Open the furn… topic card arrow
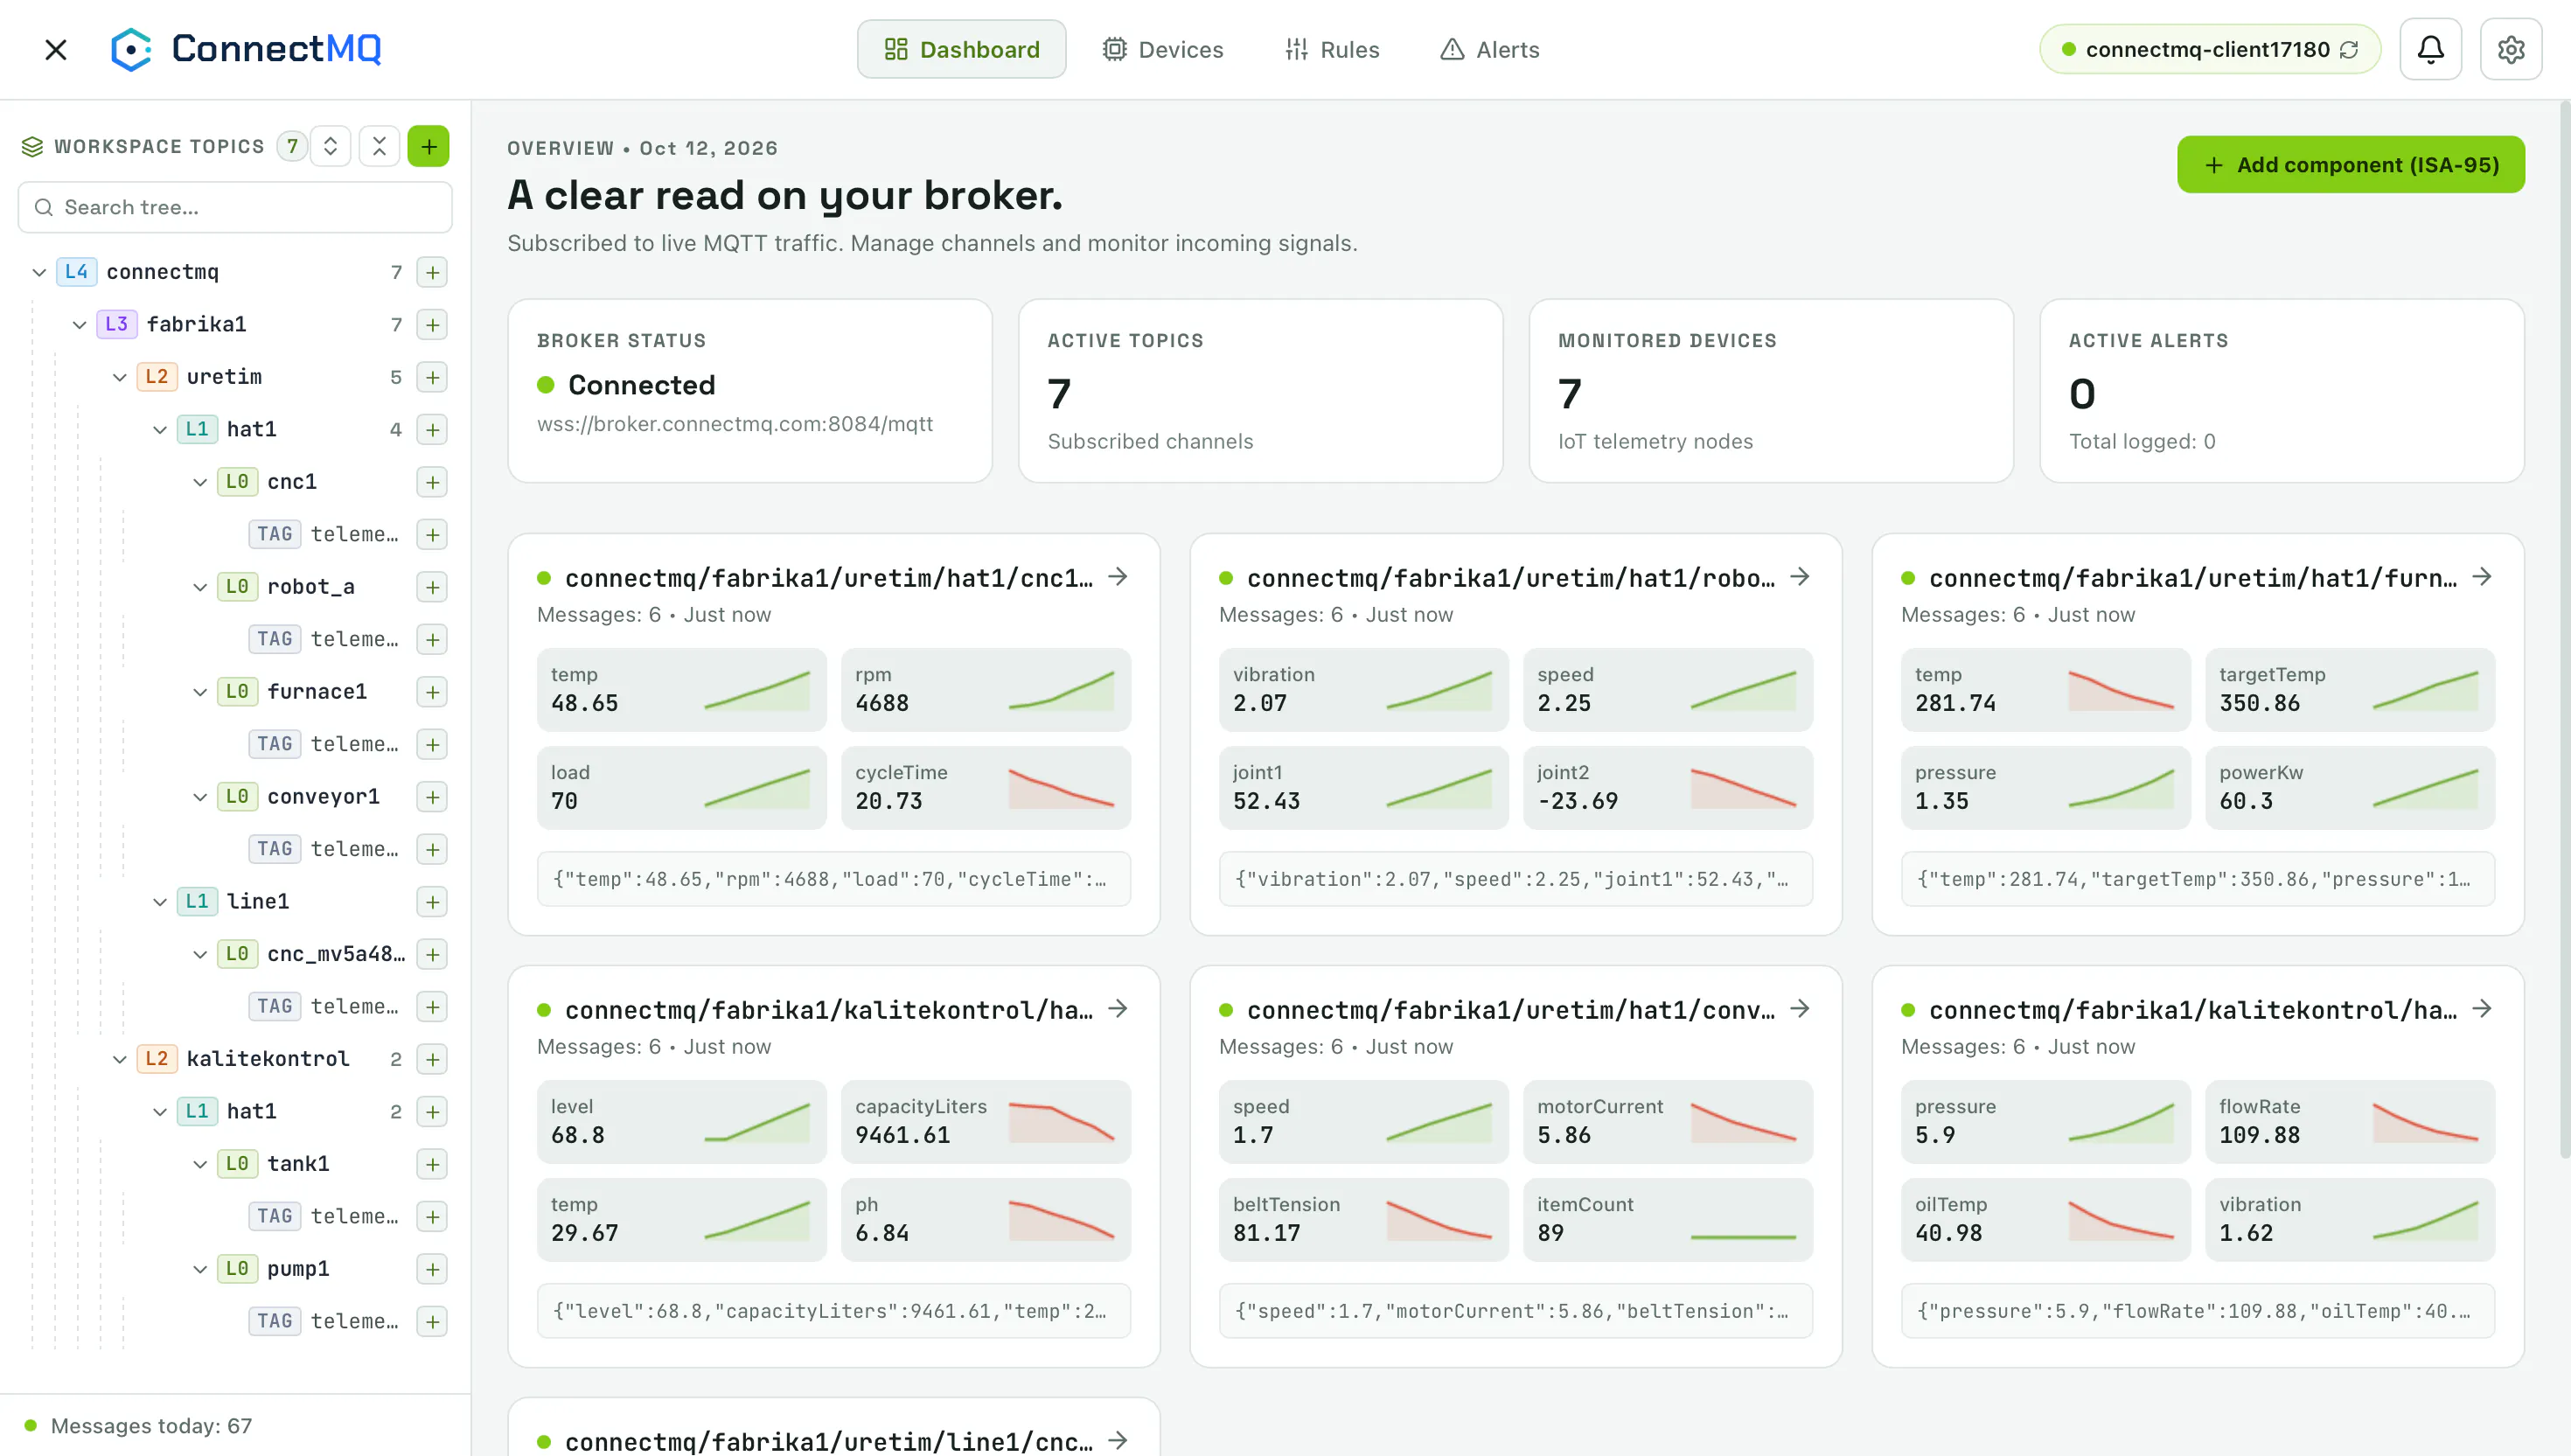The height and width of the screenshot is (1456, 2571). [2482, 577]
